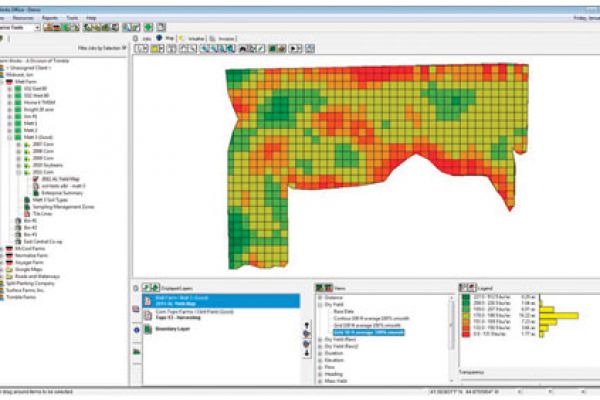
Task: Expand the Matt 1 field node
Action: pos(10,123)
